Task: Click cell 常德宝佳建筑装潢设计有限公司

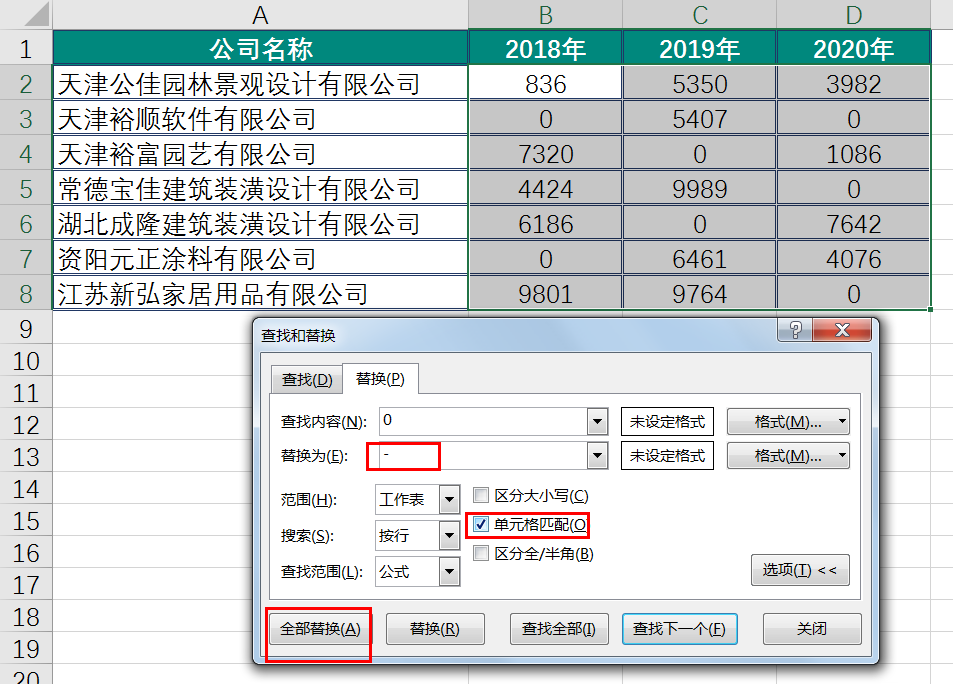Action: pyautogui.click(x=260, y=188)
